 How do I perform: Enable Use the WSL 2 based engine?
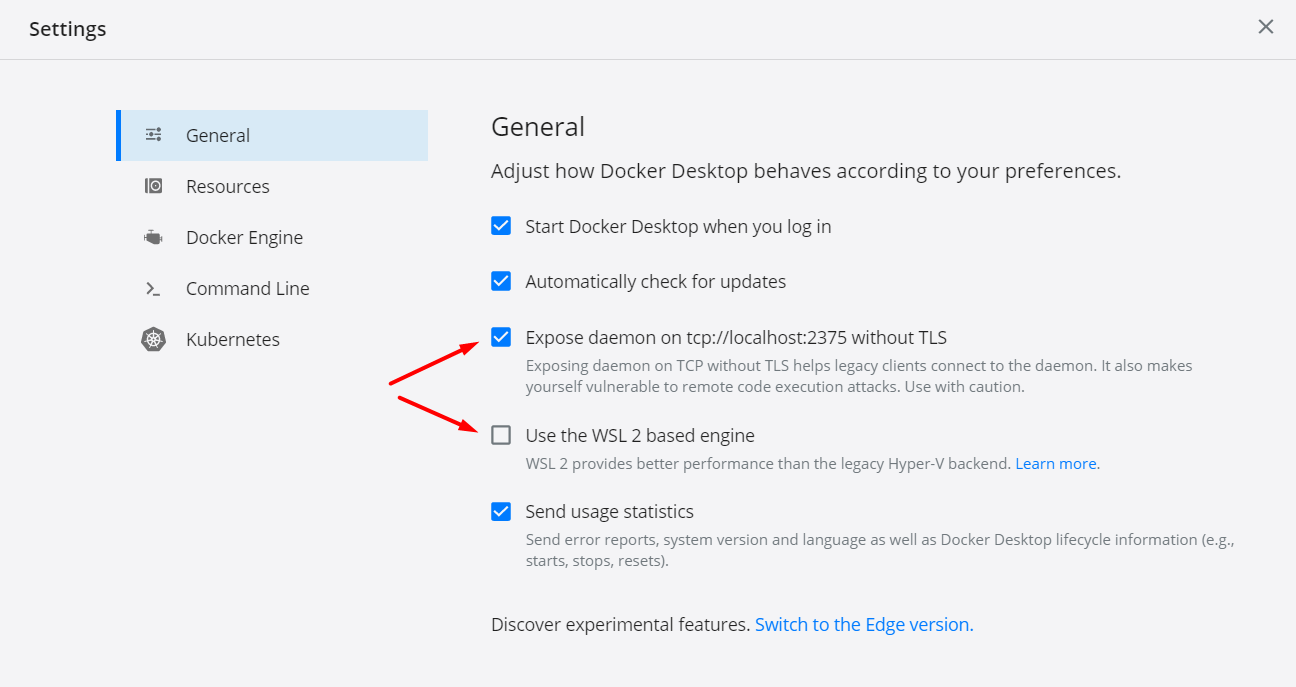click(x=501, y=435)
